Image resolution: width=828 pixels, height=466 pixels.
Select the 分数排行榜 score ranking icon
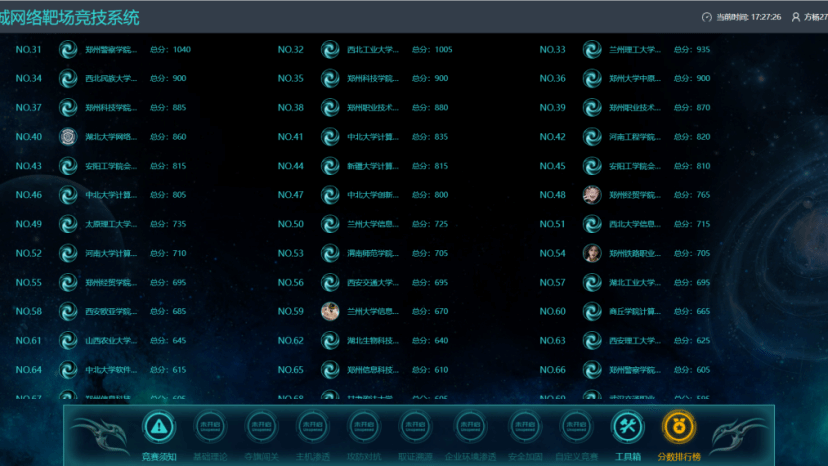point(679,427)
